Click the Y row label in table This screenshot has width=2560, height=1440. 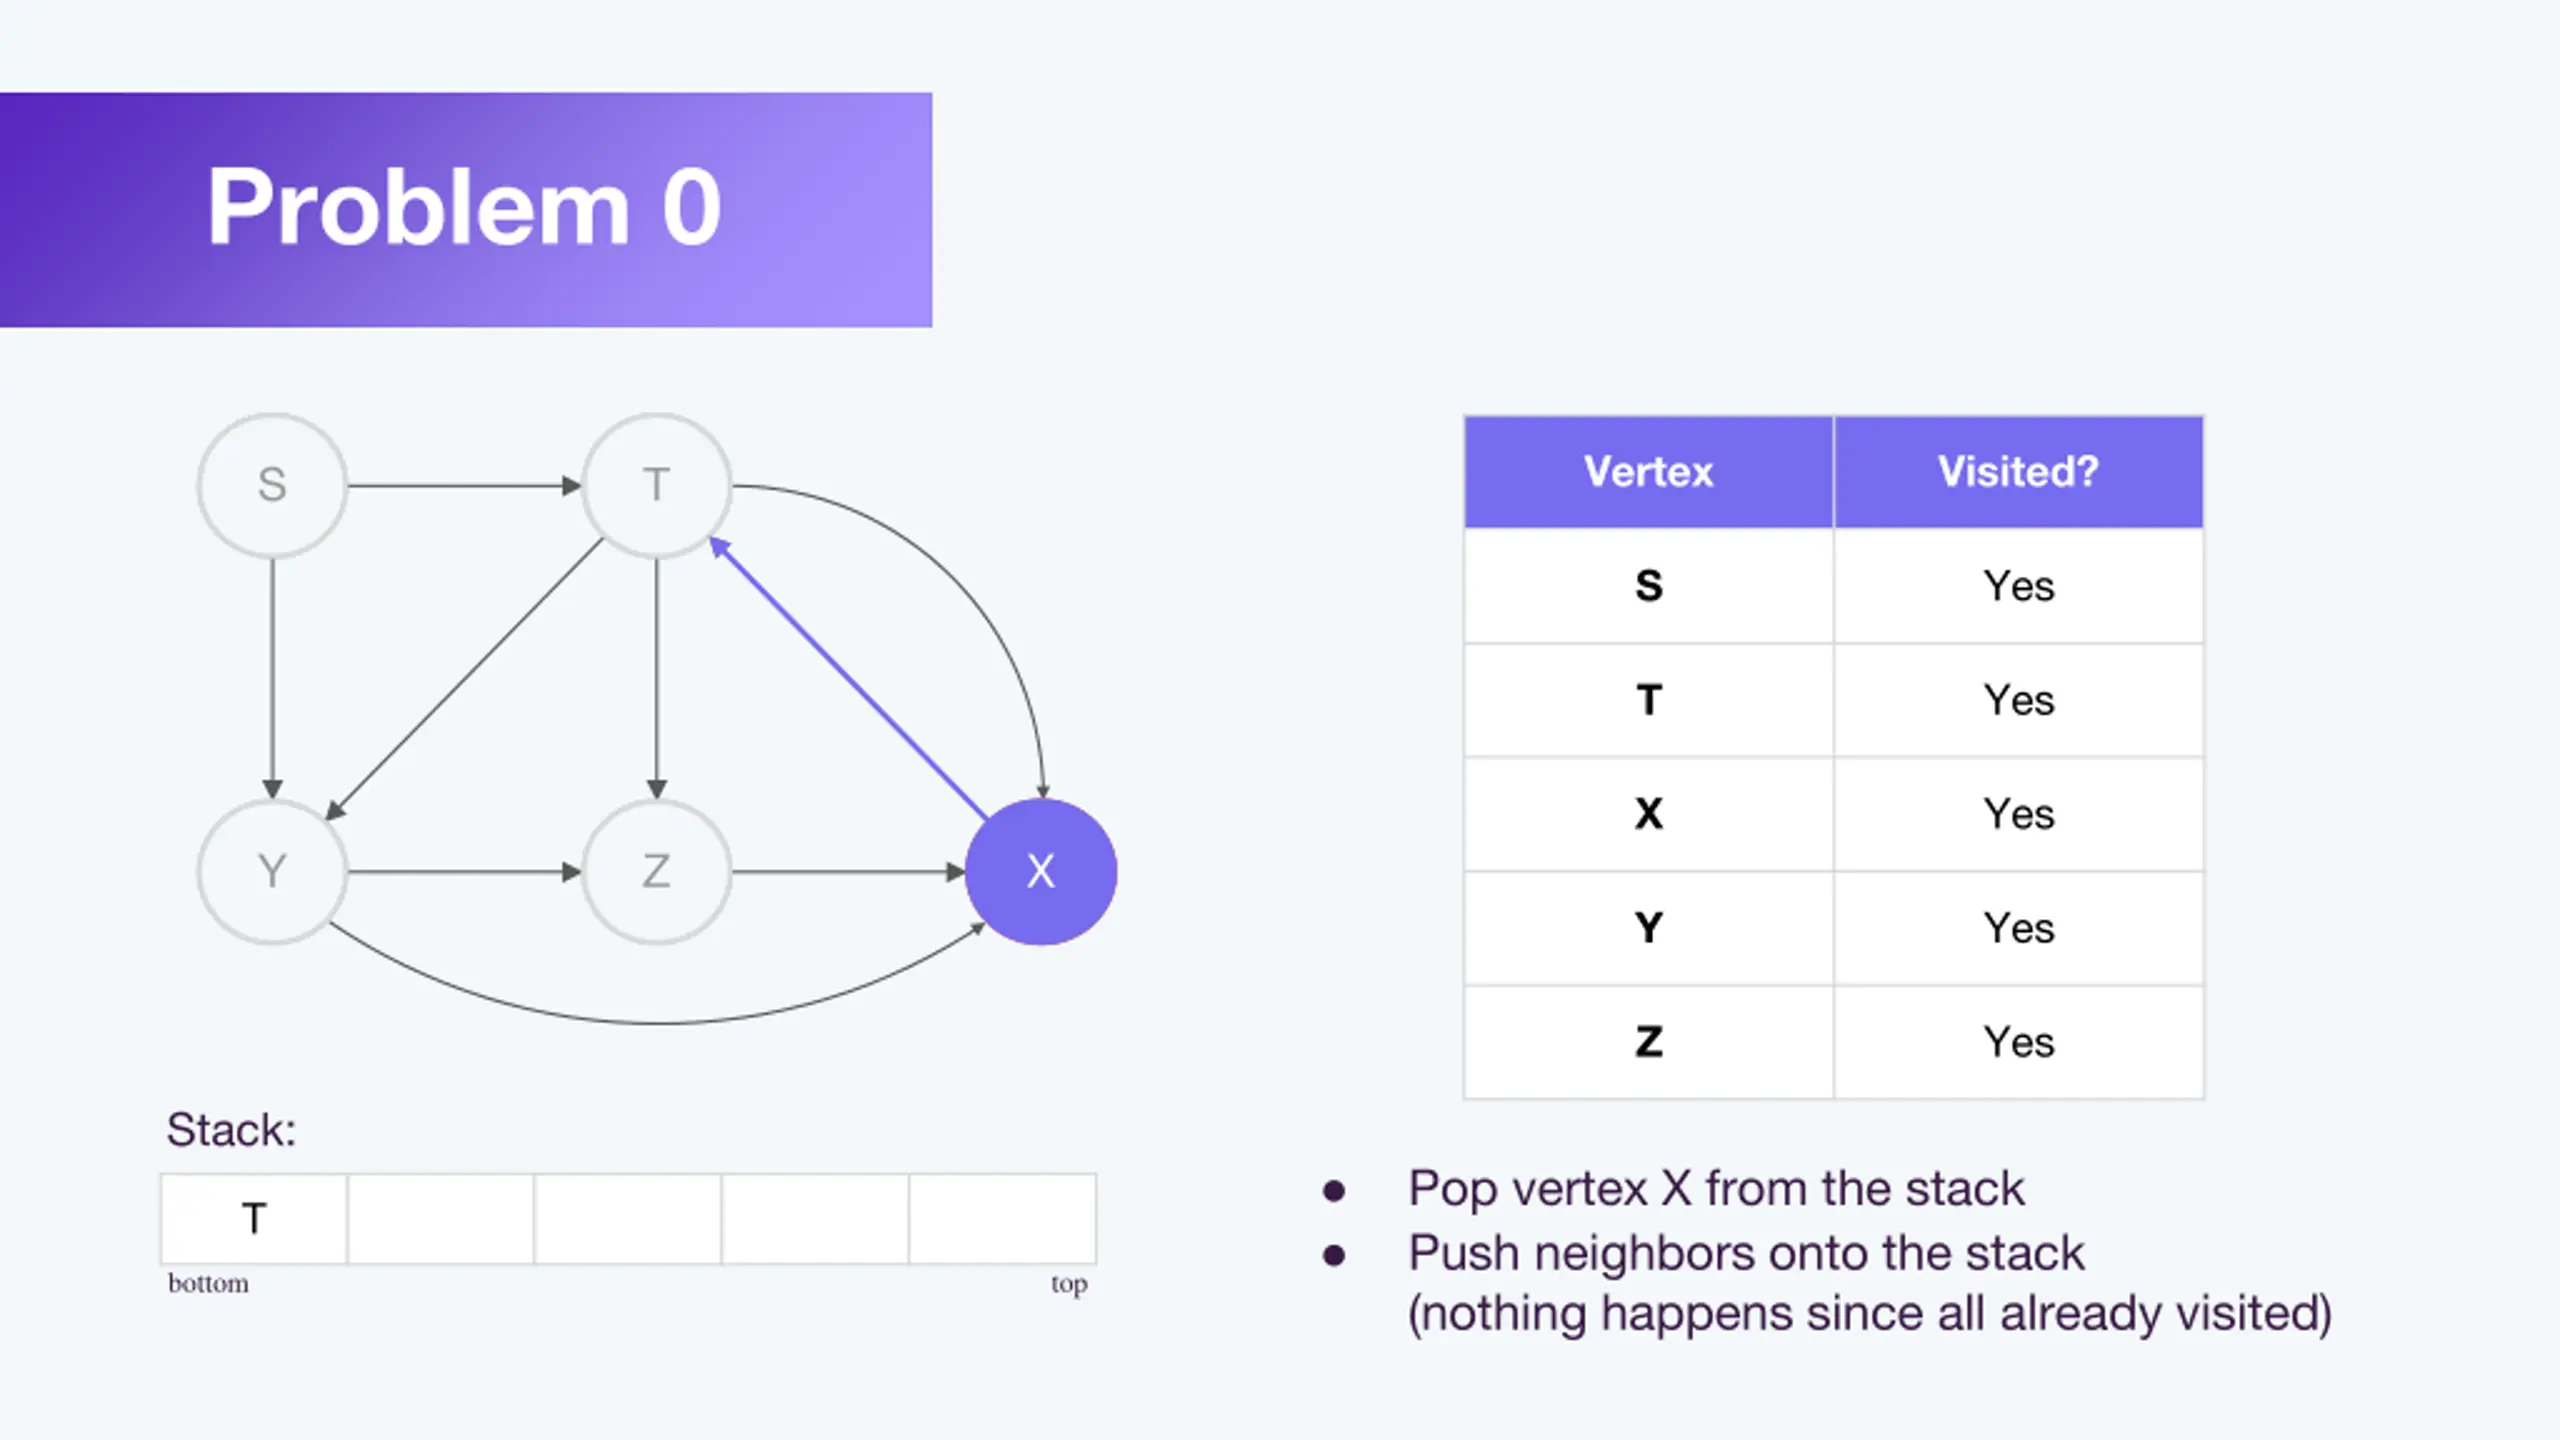pos(1649,928)
